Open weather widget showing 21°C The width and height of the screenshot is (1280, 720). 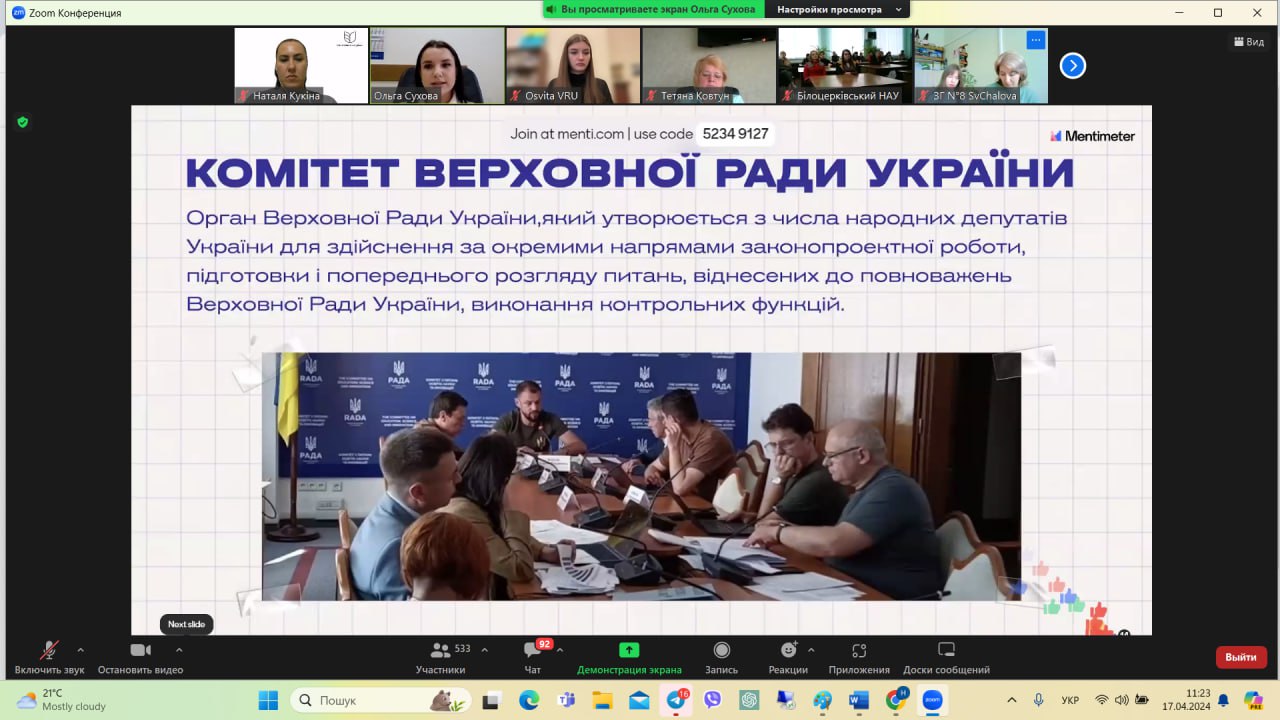coord(60,700)
